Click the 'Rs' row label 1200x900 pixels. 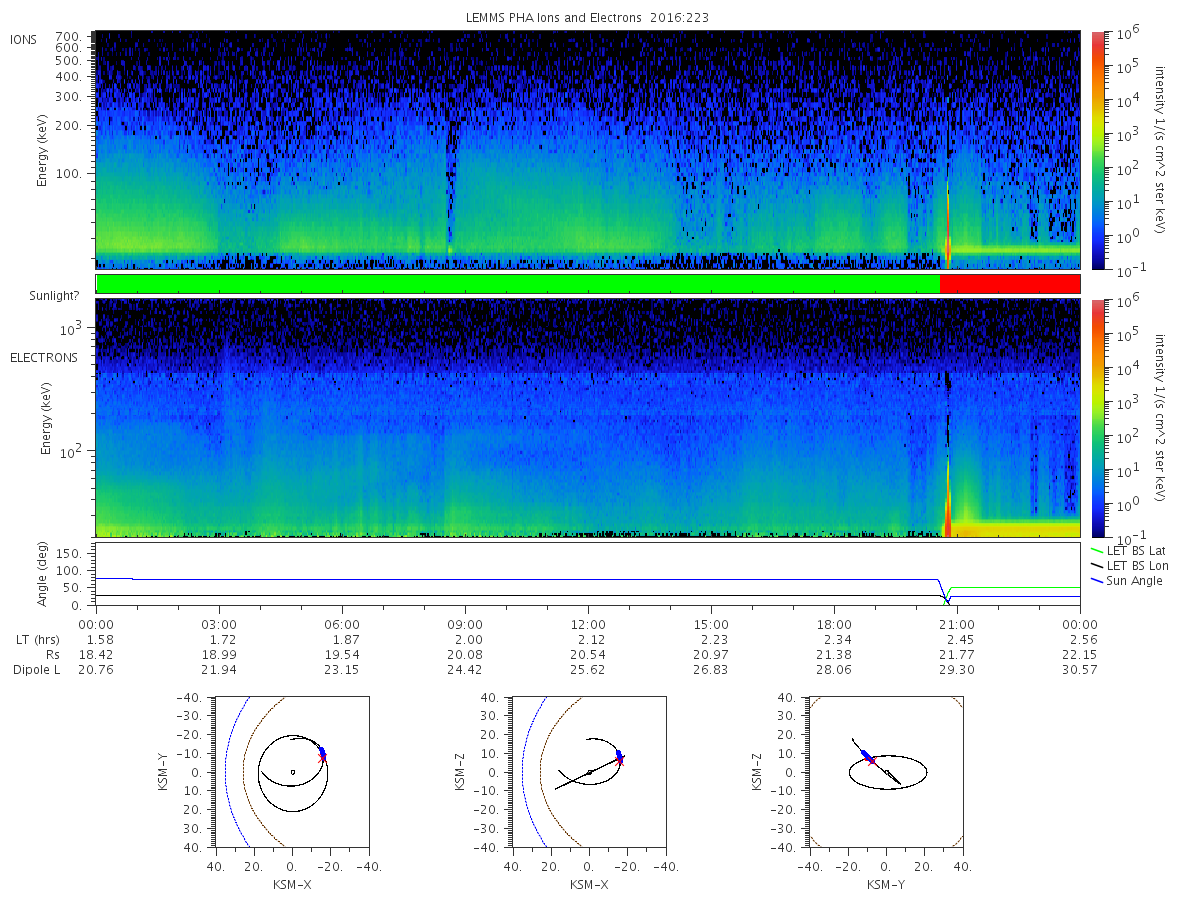pos(52,654)
